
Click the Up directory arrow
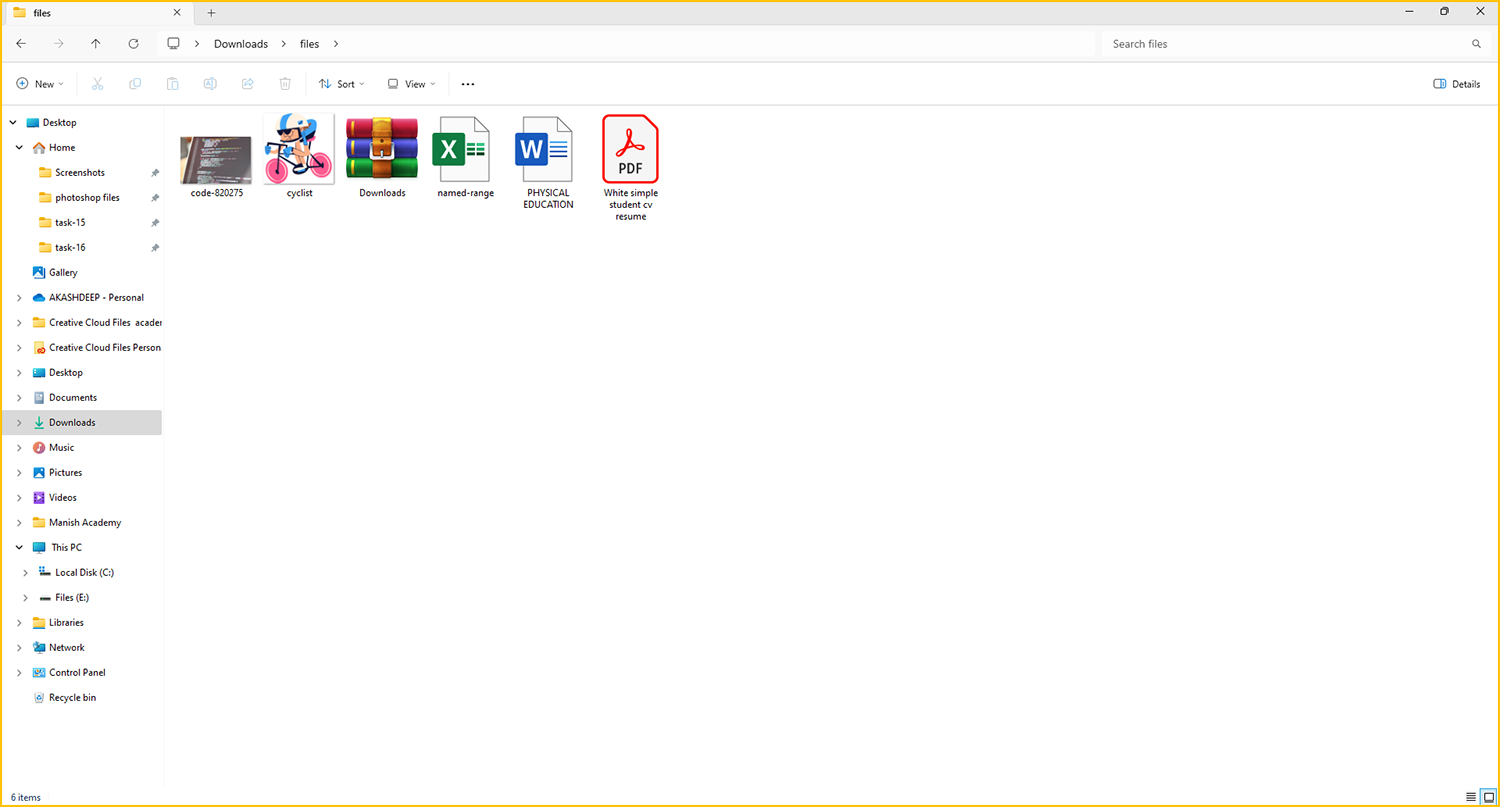click(x=96, y=44)
